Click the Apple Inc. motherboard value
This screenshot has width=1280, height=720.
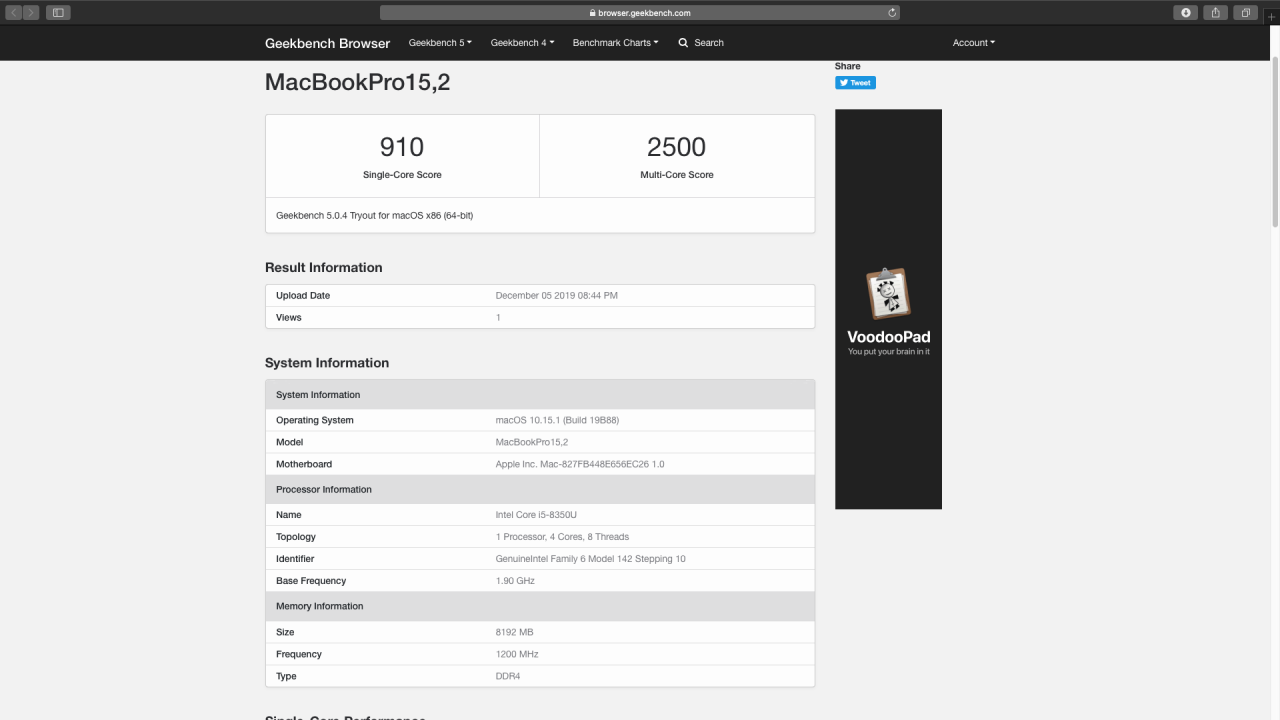tap(580, 464)
